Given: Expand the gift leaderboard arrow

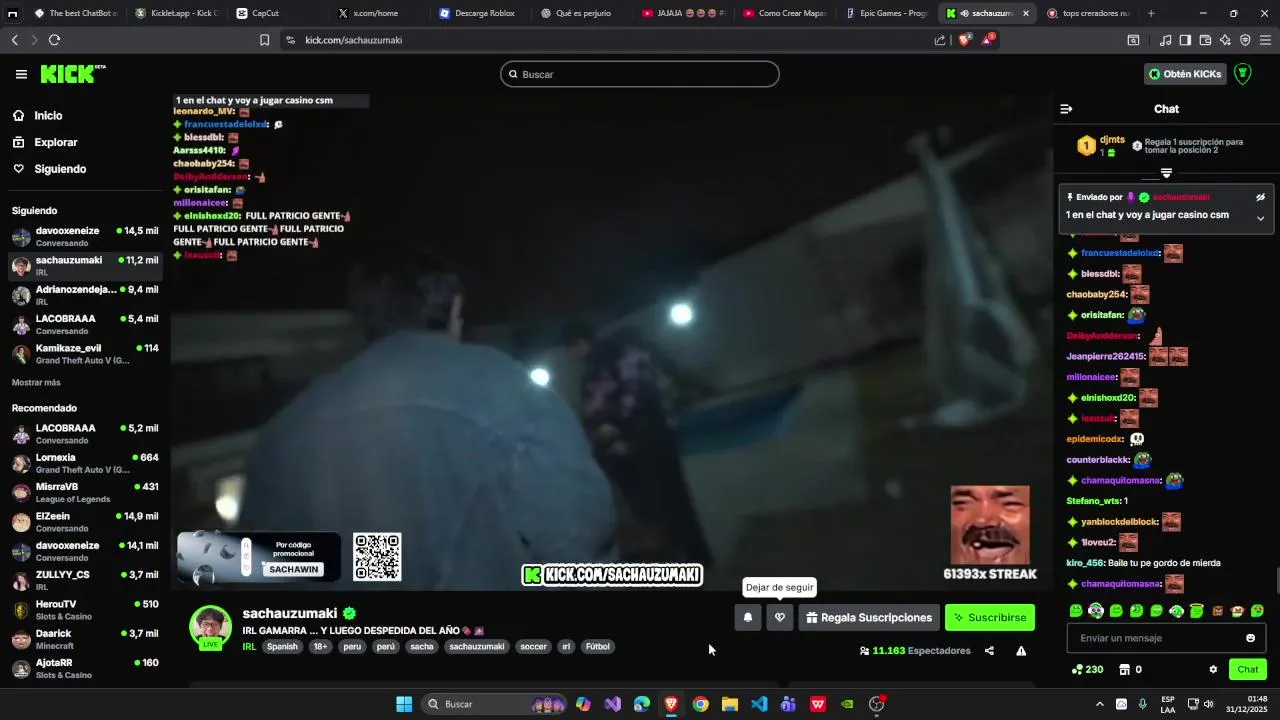Looking at the screenshot, I should [1166, 174].
